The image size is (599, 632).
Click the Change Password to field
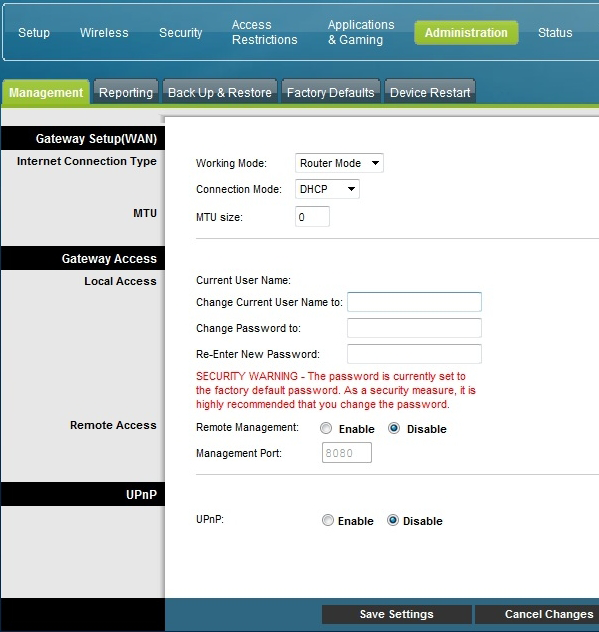414,328
